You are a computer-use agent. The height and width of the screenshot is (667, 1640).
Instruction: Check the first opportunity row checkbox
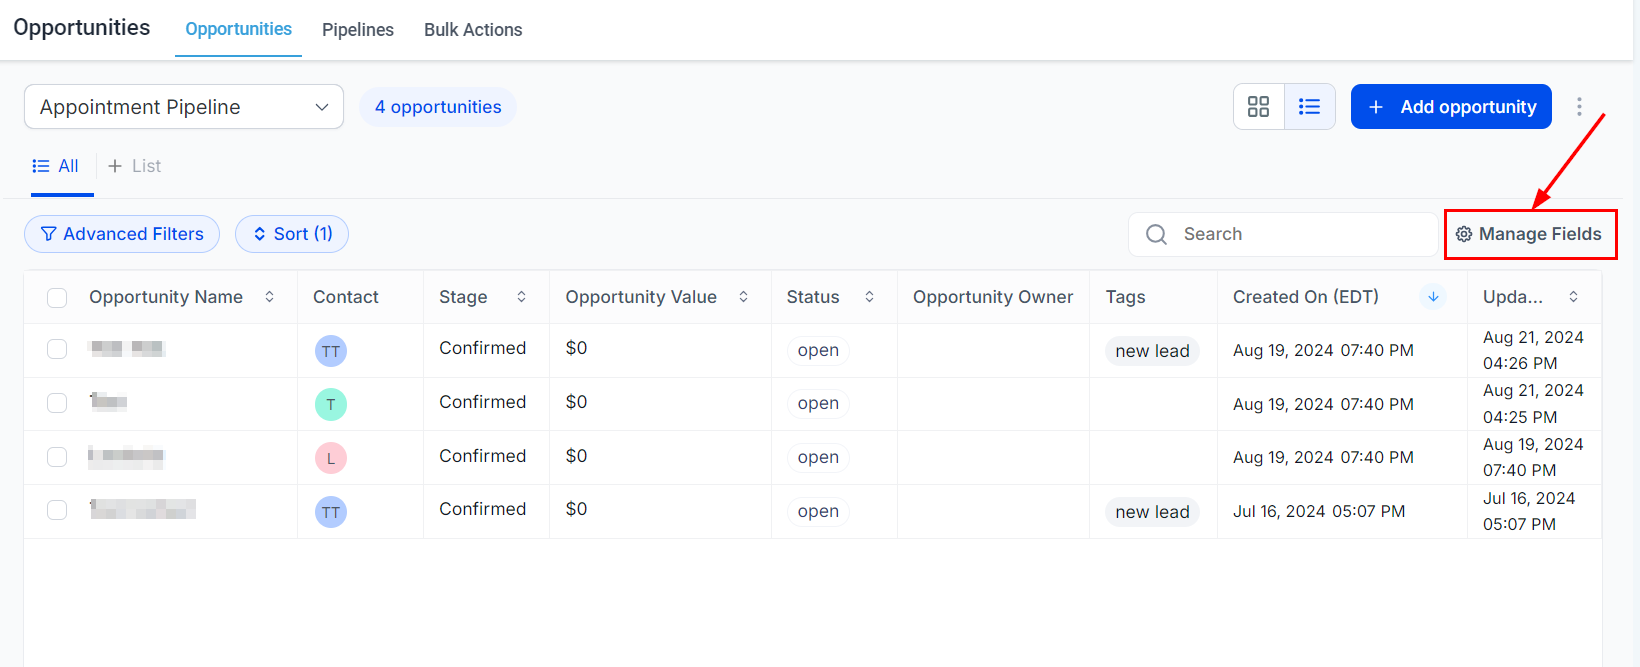pyautogui.click(x=57, y=349)
